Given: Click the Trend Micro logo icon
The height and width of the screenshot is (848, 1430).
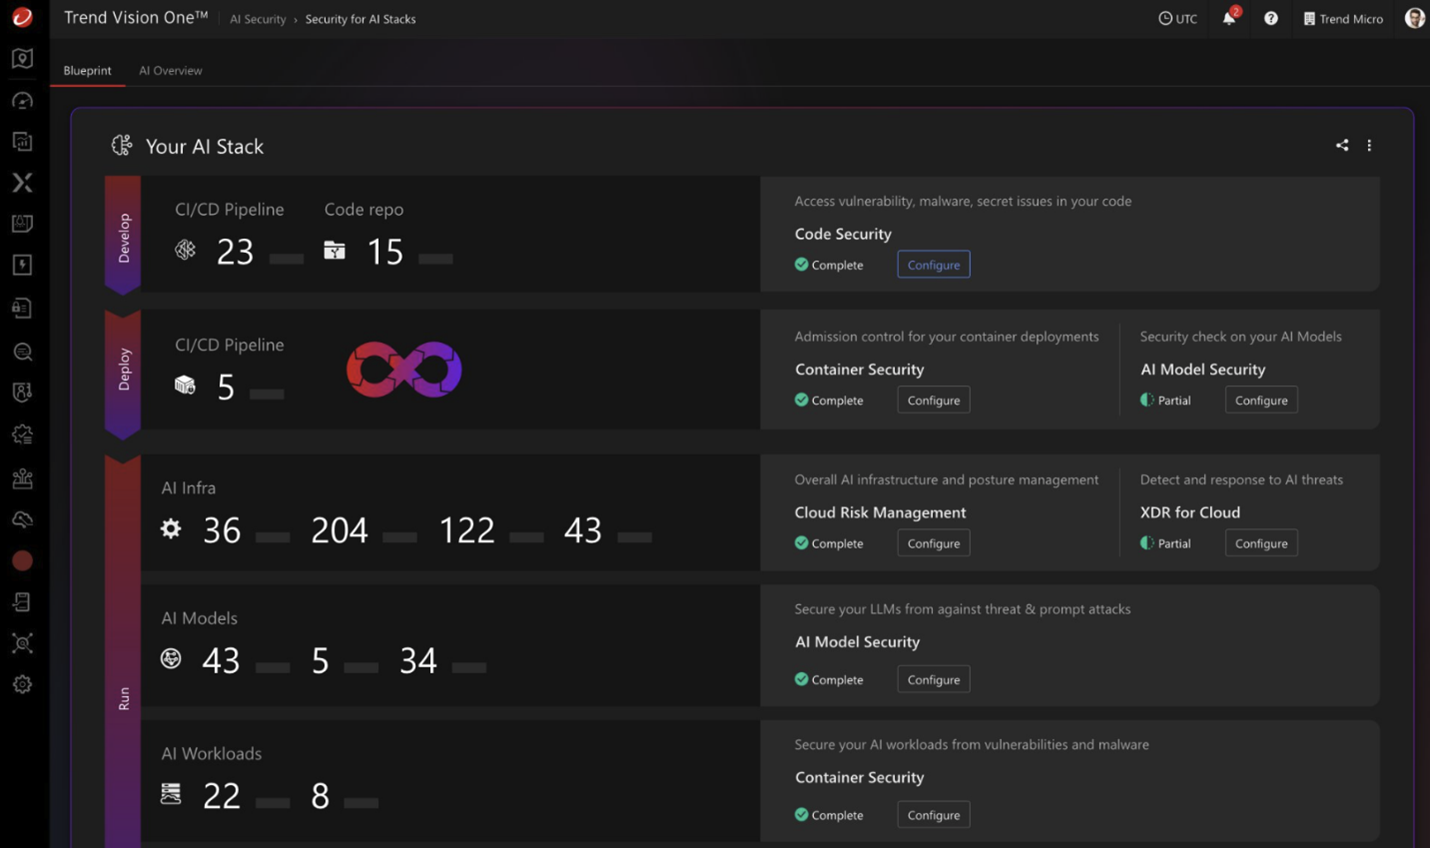Looking at the screenshot, I should 22,17.
